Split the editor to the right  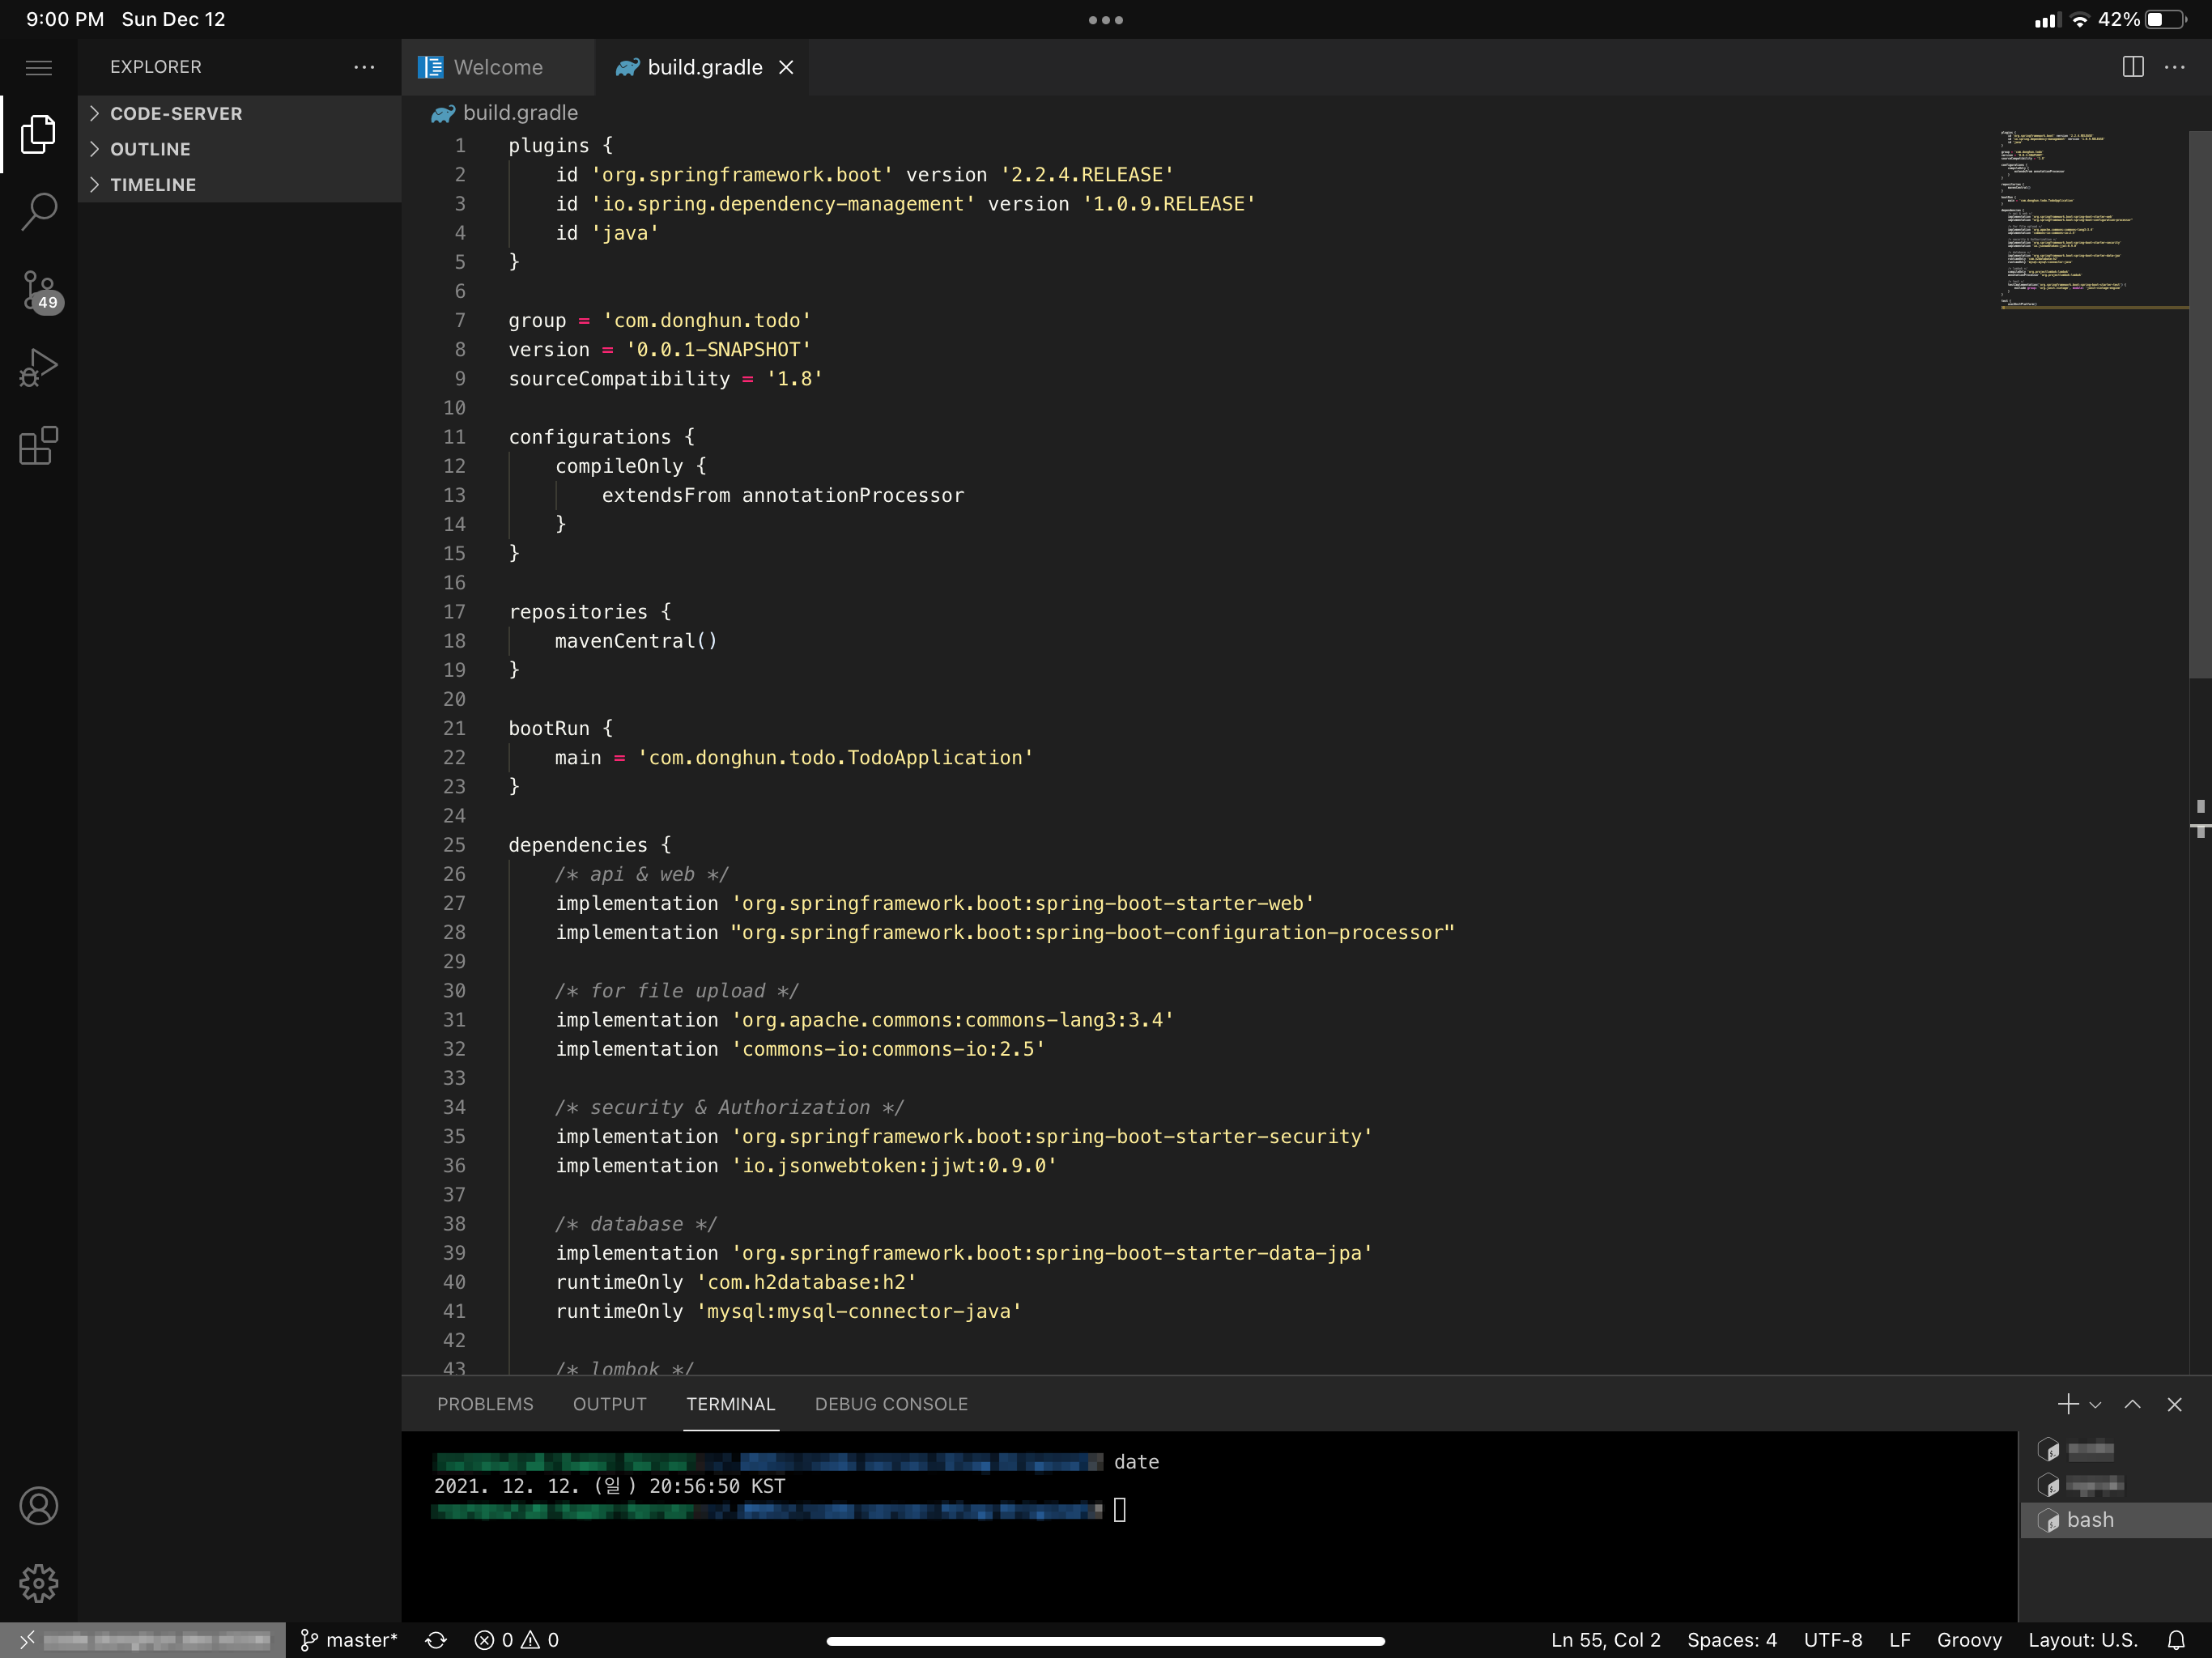coord(2133,67)
